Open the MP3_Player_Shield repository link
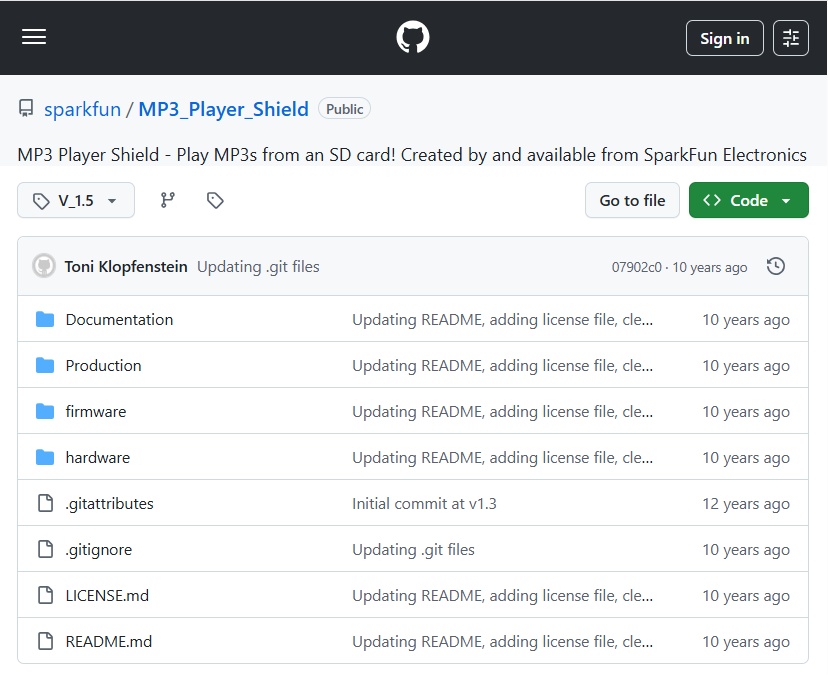This screenshot has height=676, width=828. pyautogui.click(x=223, y=109)
